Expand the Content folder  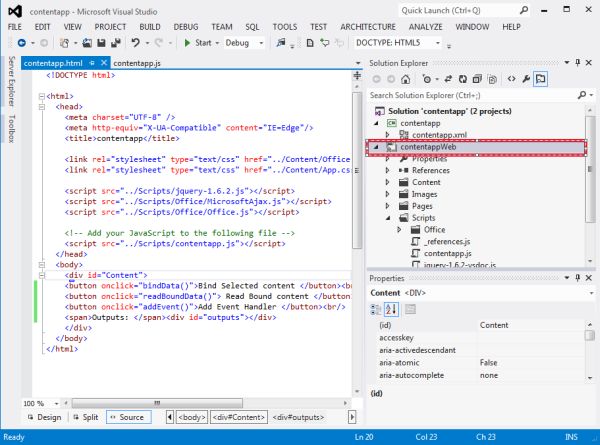pyautogui.click(x=388, y=182)
